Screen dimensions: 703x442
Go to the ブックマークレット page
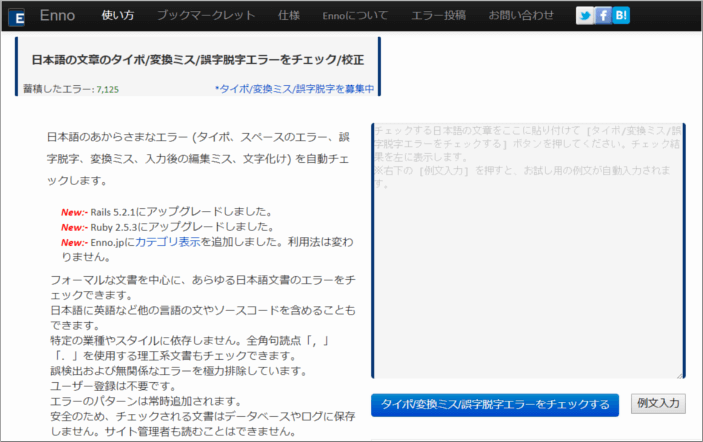click(x=206, y=15)
